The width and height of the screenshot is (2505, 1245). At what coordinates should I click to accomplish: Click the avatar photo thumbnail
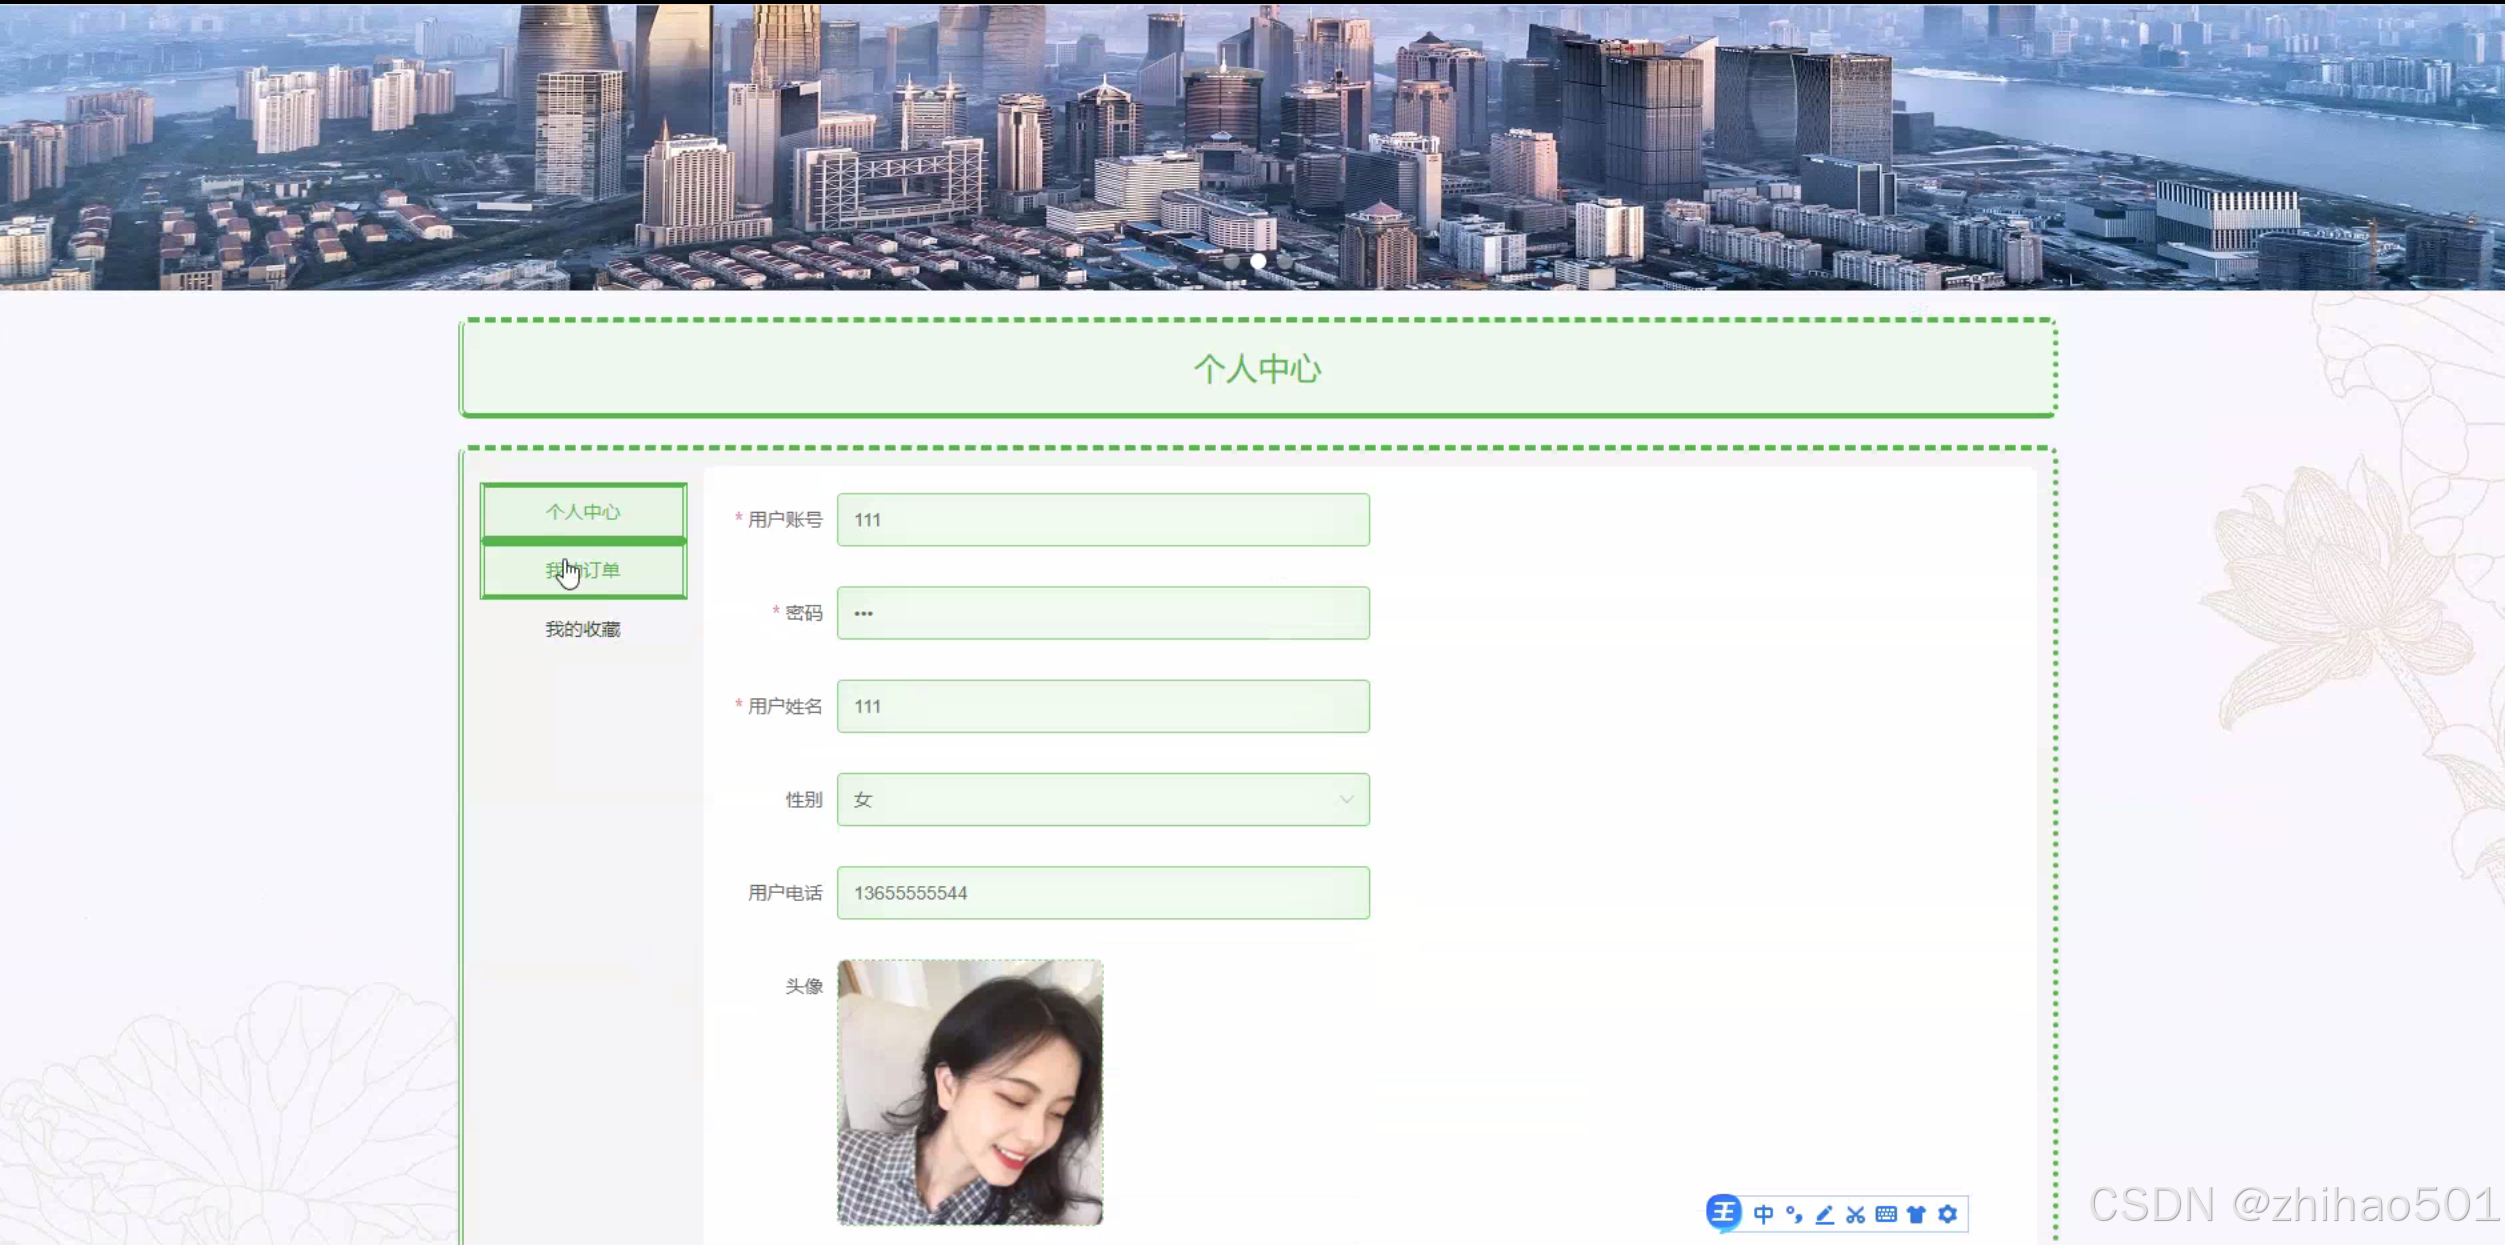click(x=970, y=1092)
